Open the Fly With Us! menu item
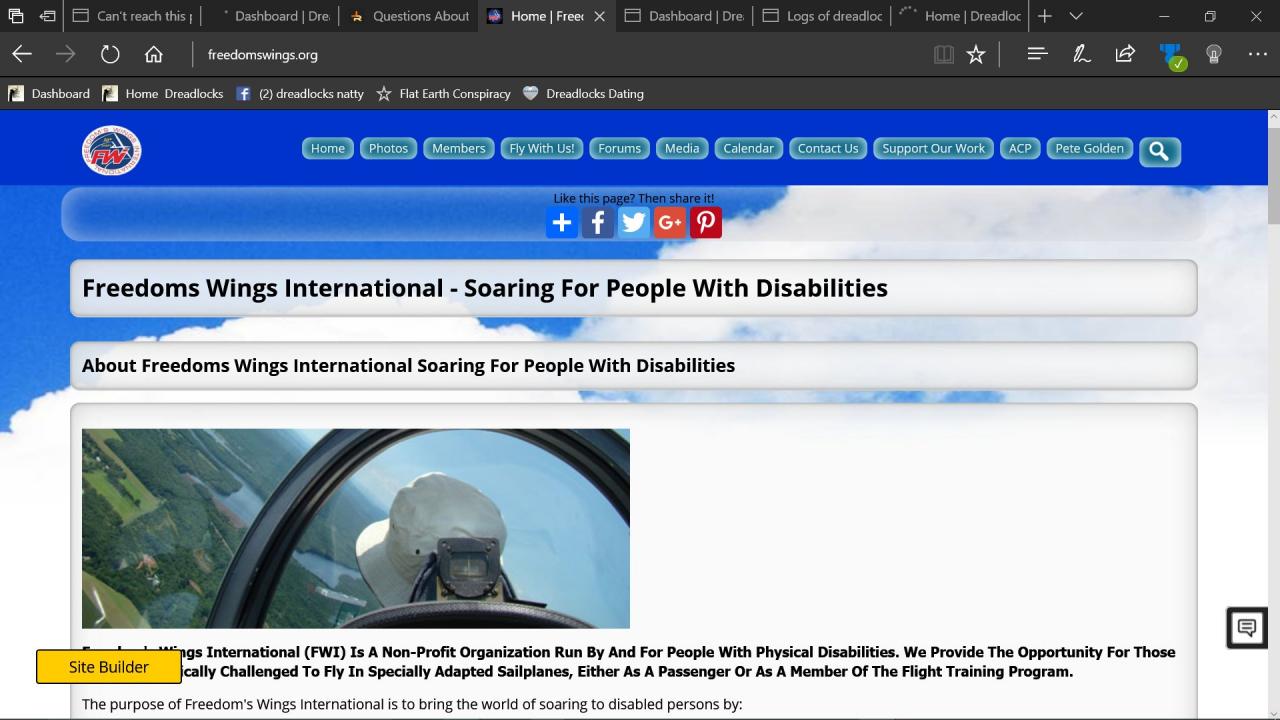The width and height of the screenshot is (1280, 720). [541, 148]
